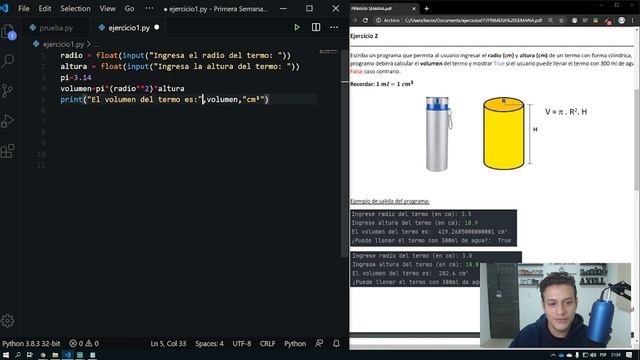Open the View menu
The width and height of the screenshot is (640, 360).
pos(107,8)
